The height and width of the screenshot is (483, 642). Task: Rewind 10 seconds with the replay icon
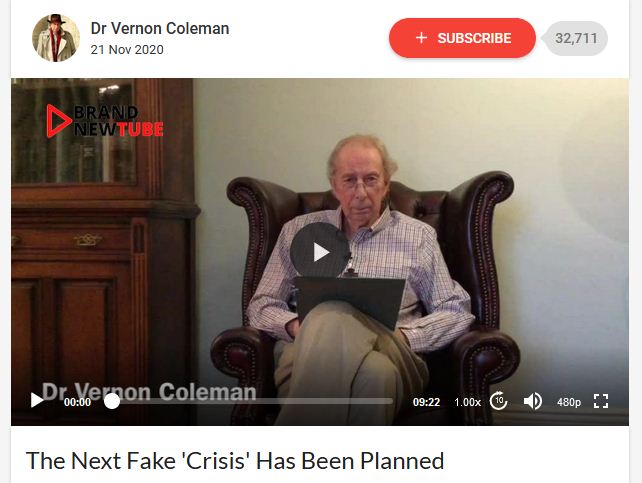(x=498, y=401)
